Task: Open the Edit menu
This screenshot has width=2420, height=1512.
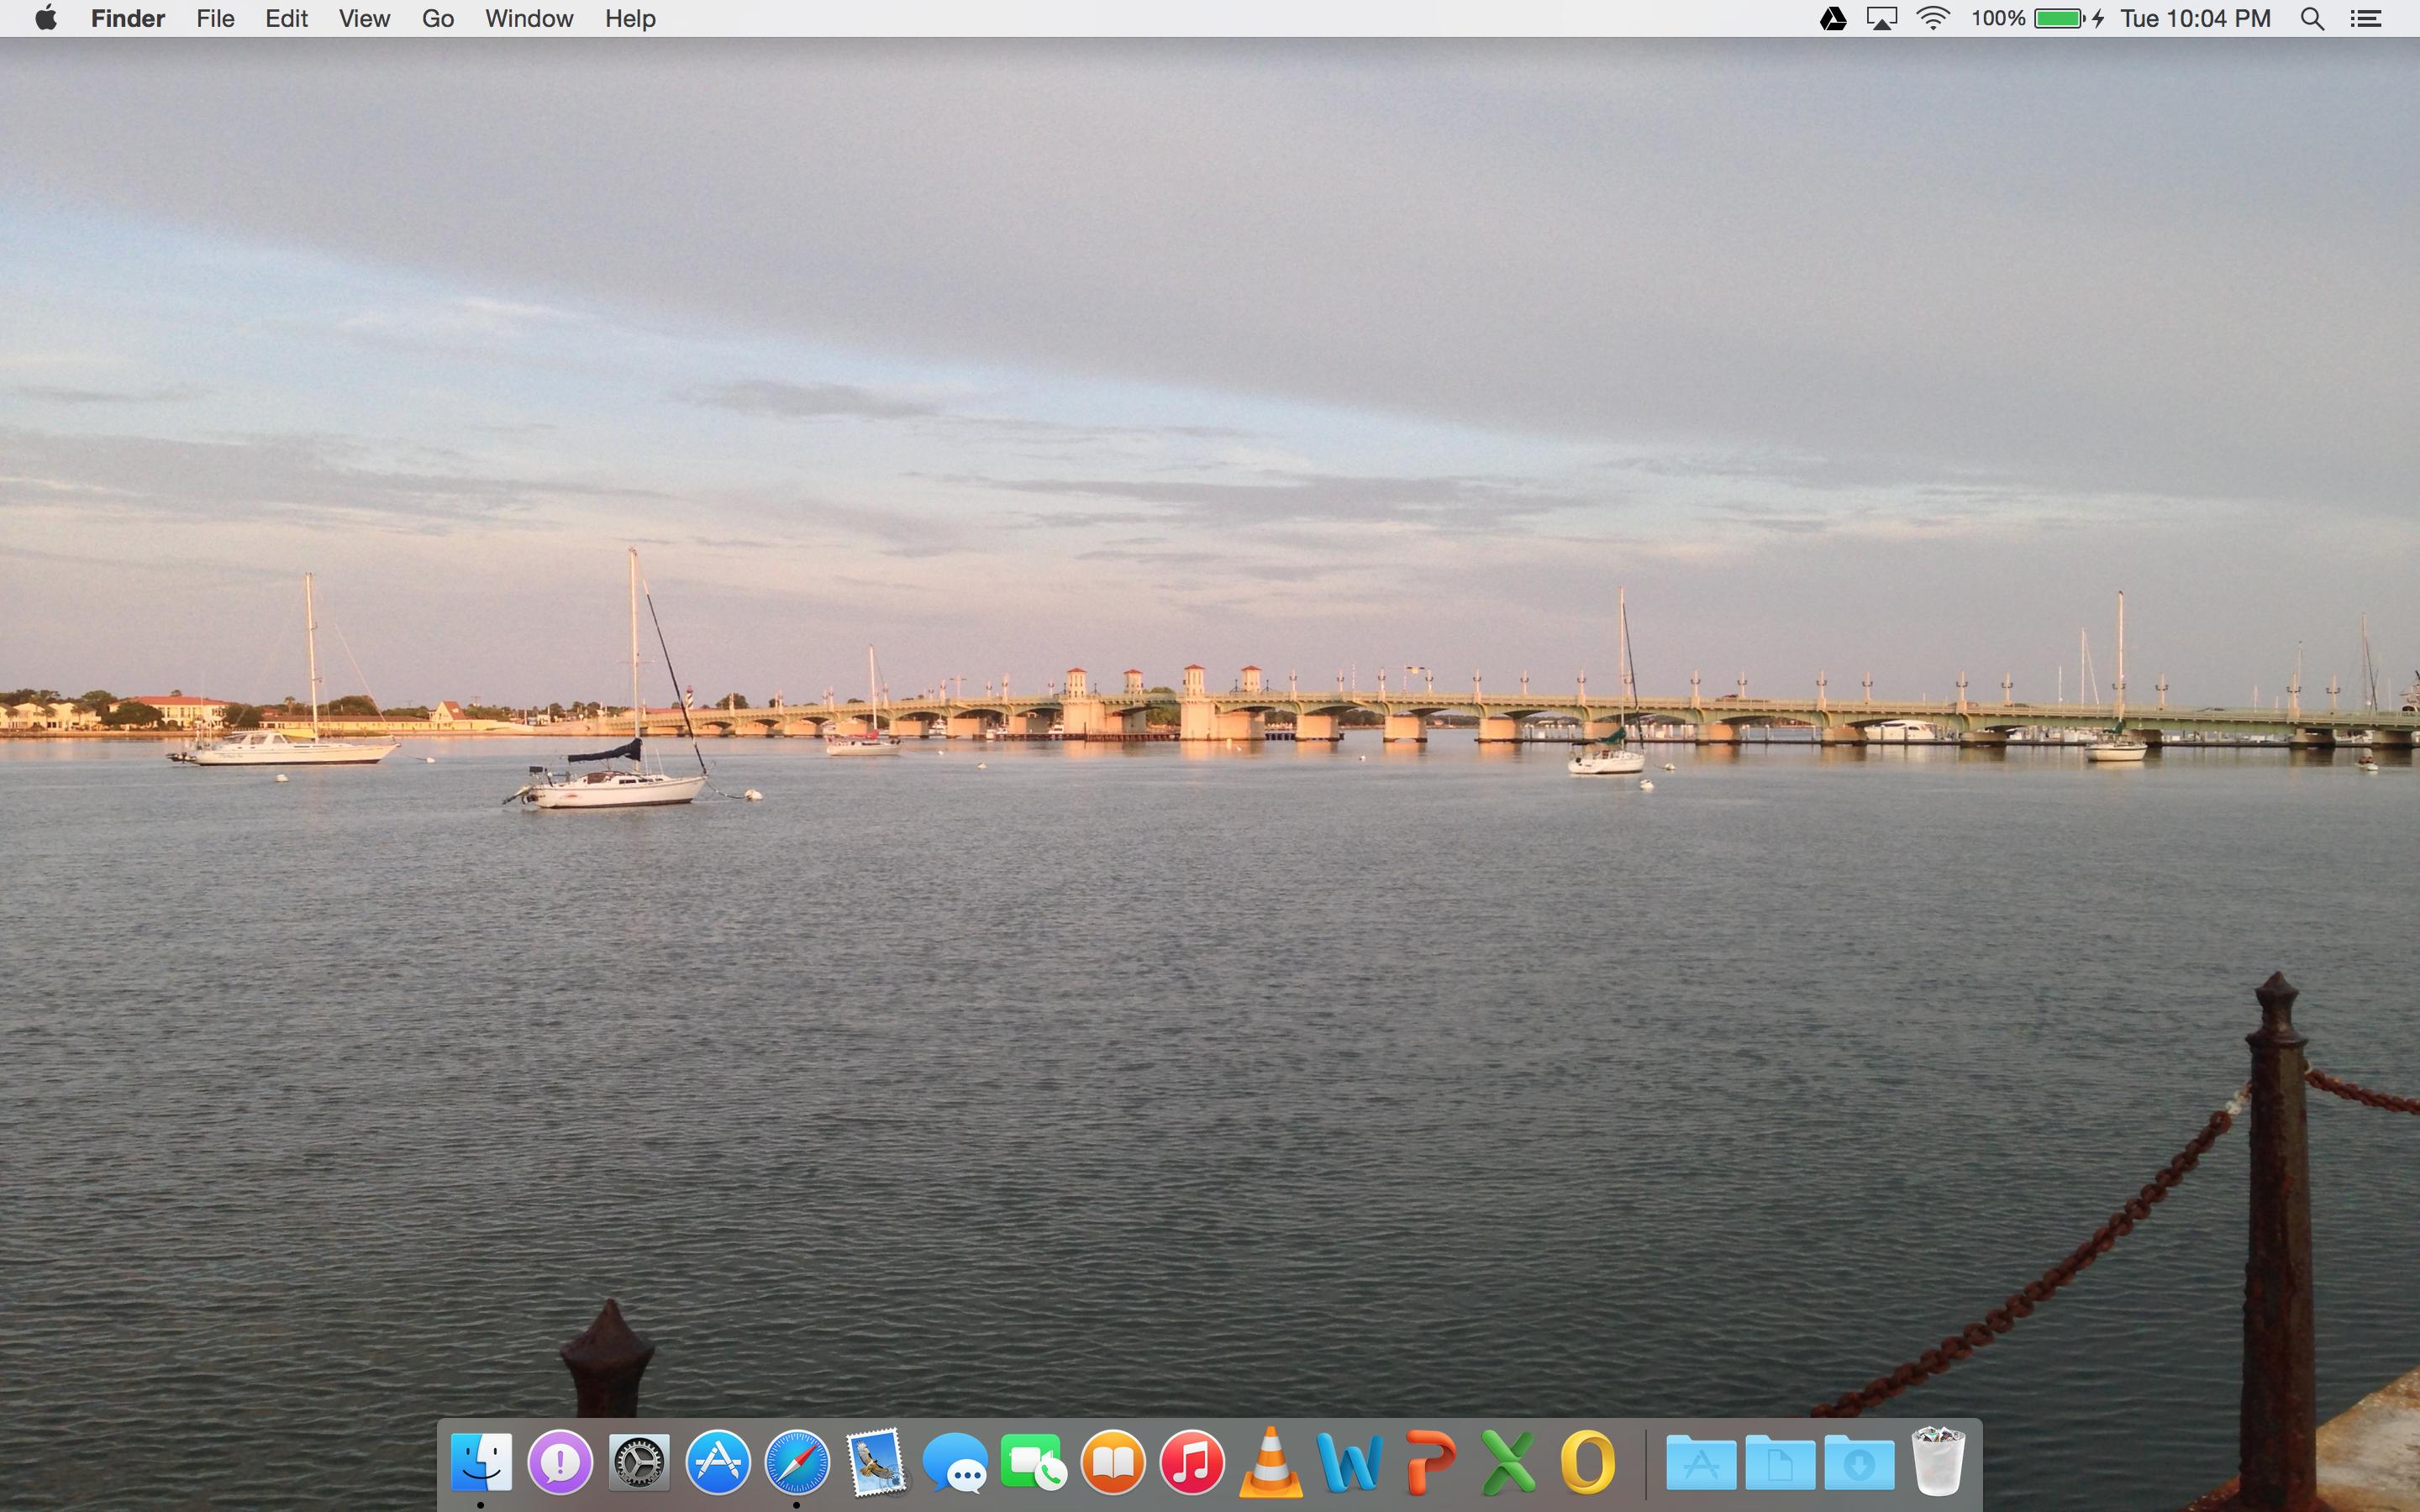Action: (x=286, y=19)
